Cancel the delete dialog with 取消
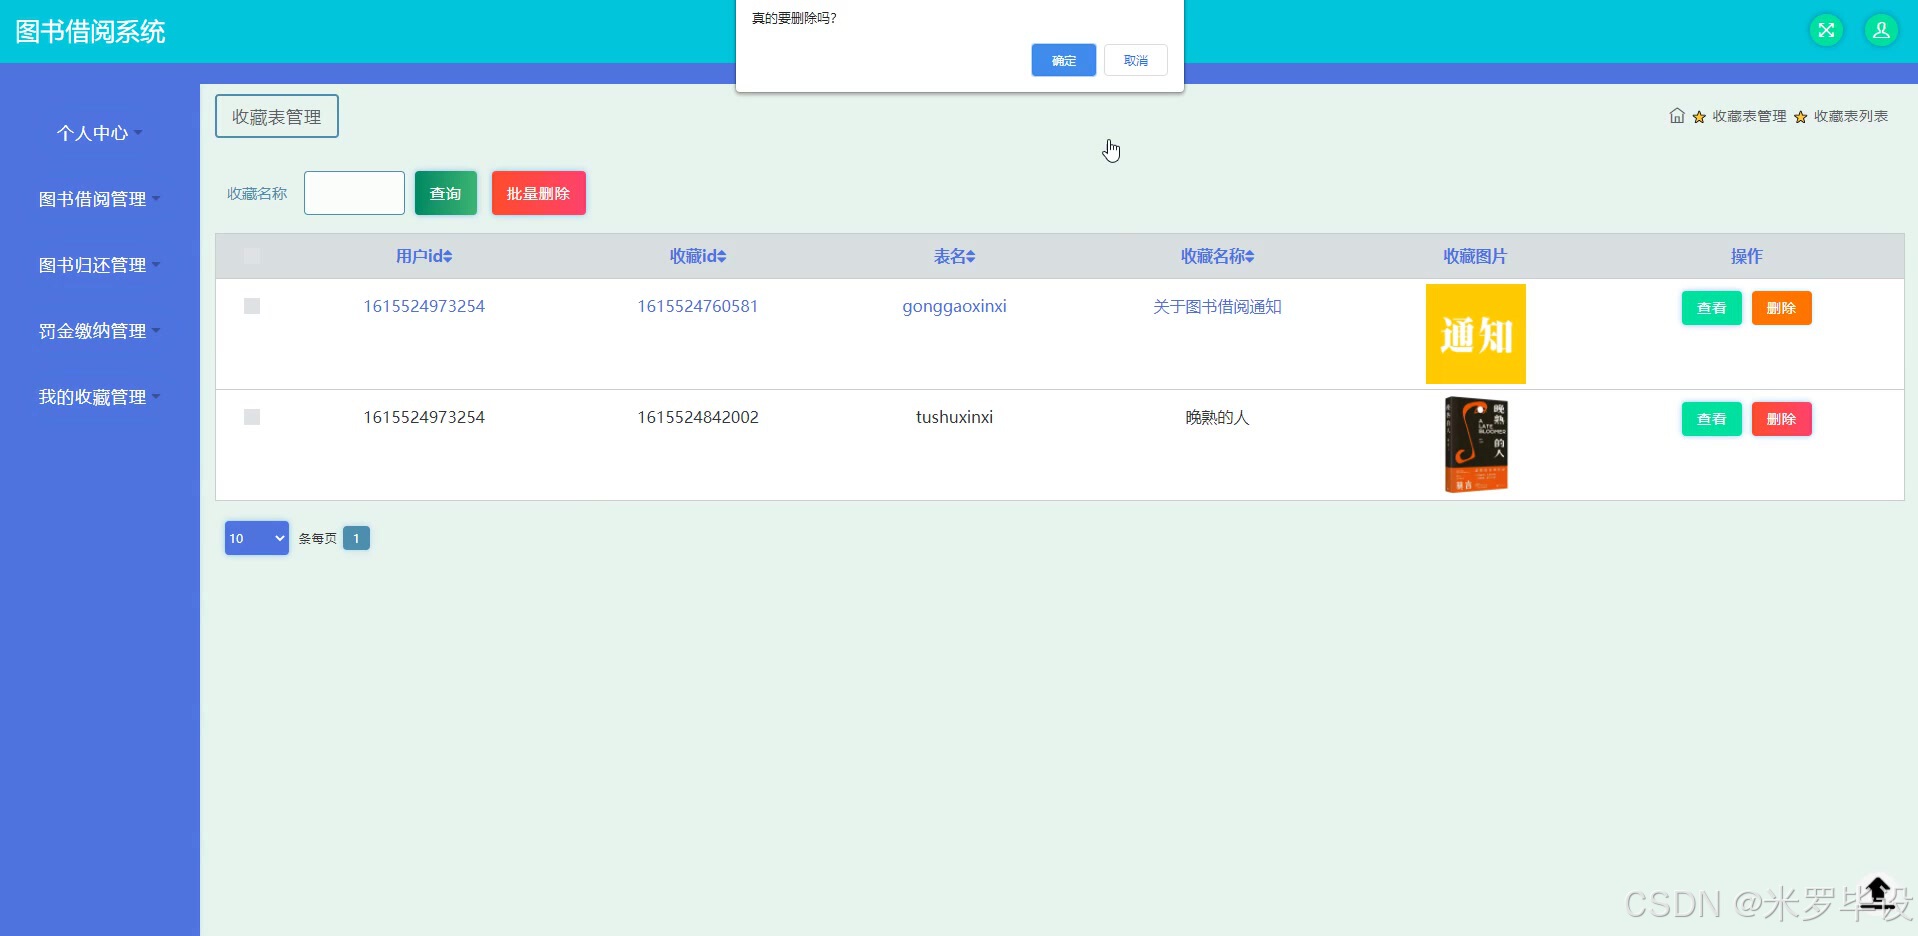Screen dimensions: 1918x936 pos(1136,60)
